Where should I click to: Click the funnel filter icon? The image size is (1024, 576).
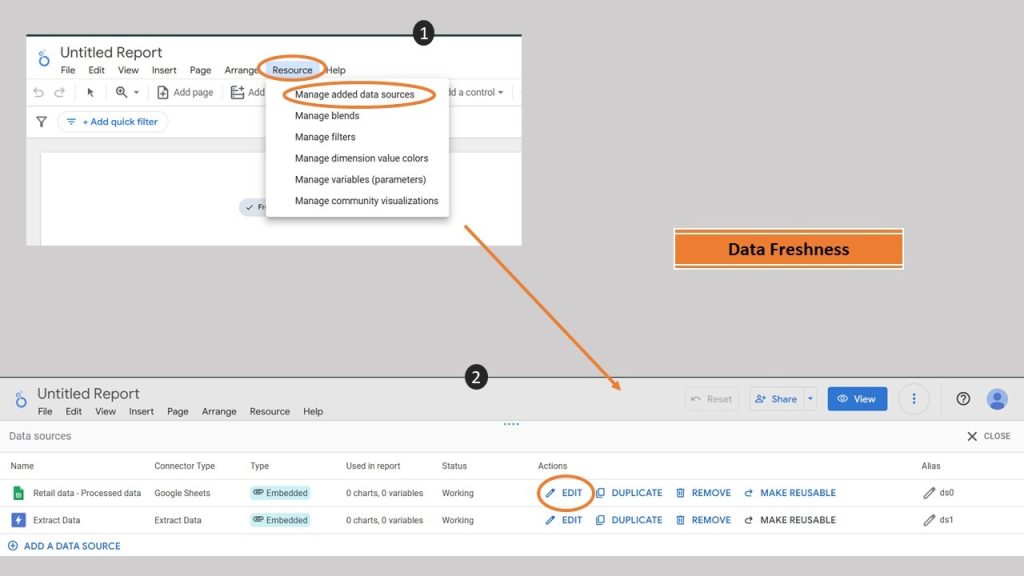41,121
